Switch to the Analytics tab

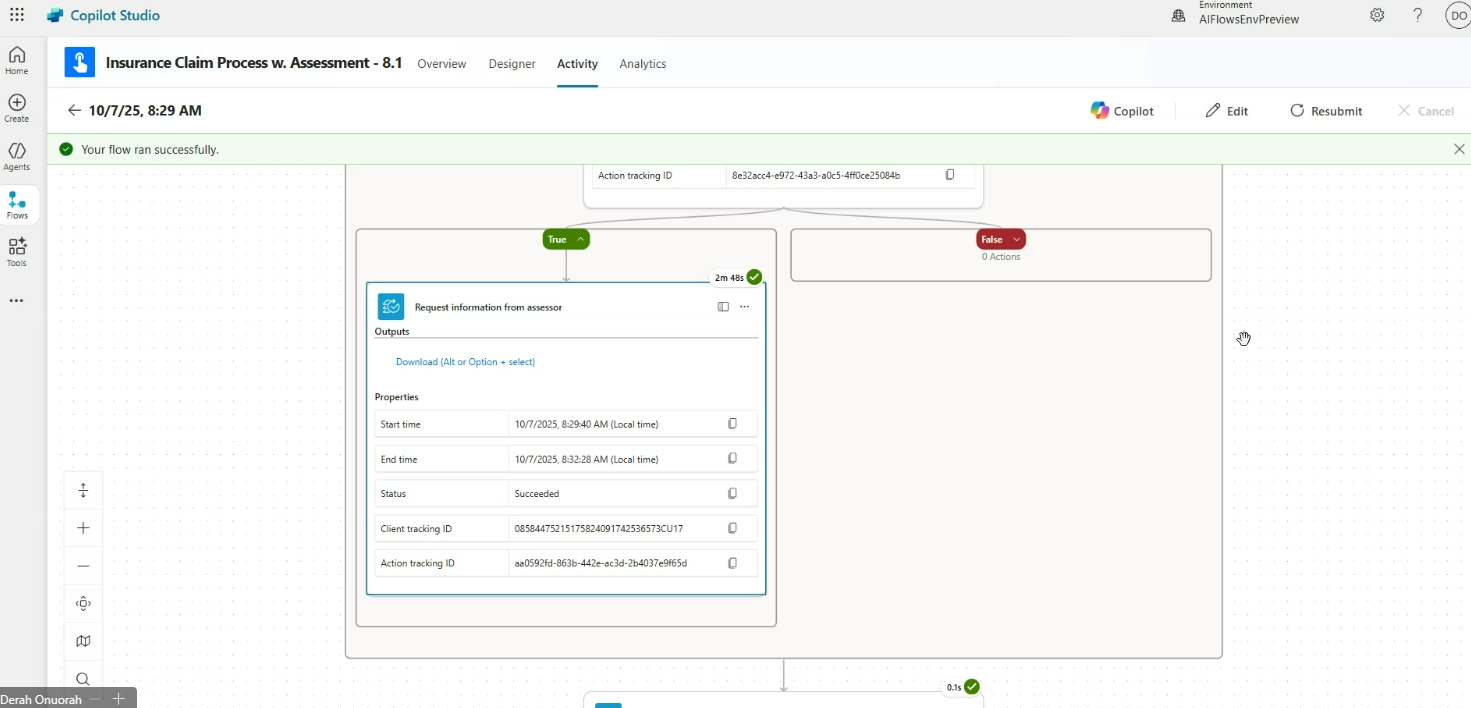point(642,64)
